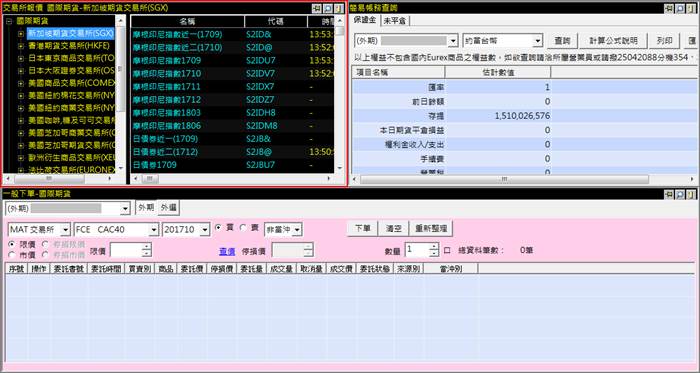Viewport: 700px width, 373px height.
Task: Switch to the 外期 tab in order panel
Action: point(146,207)
